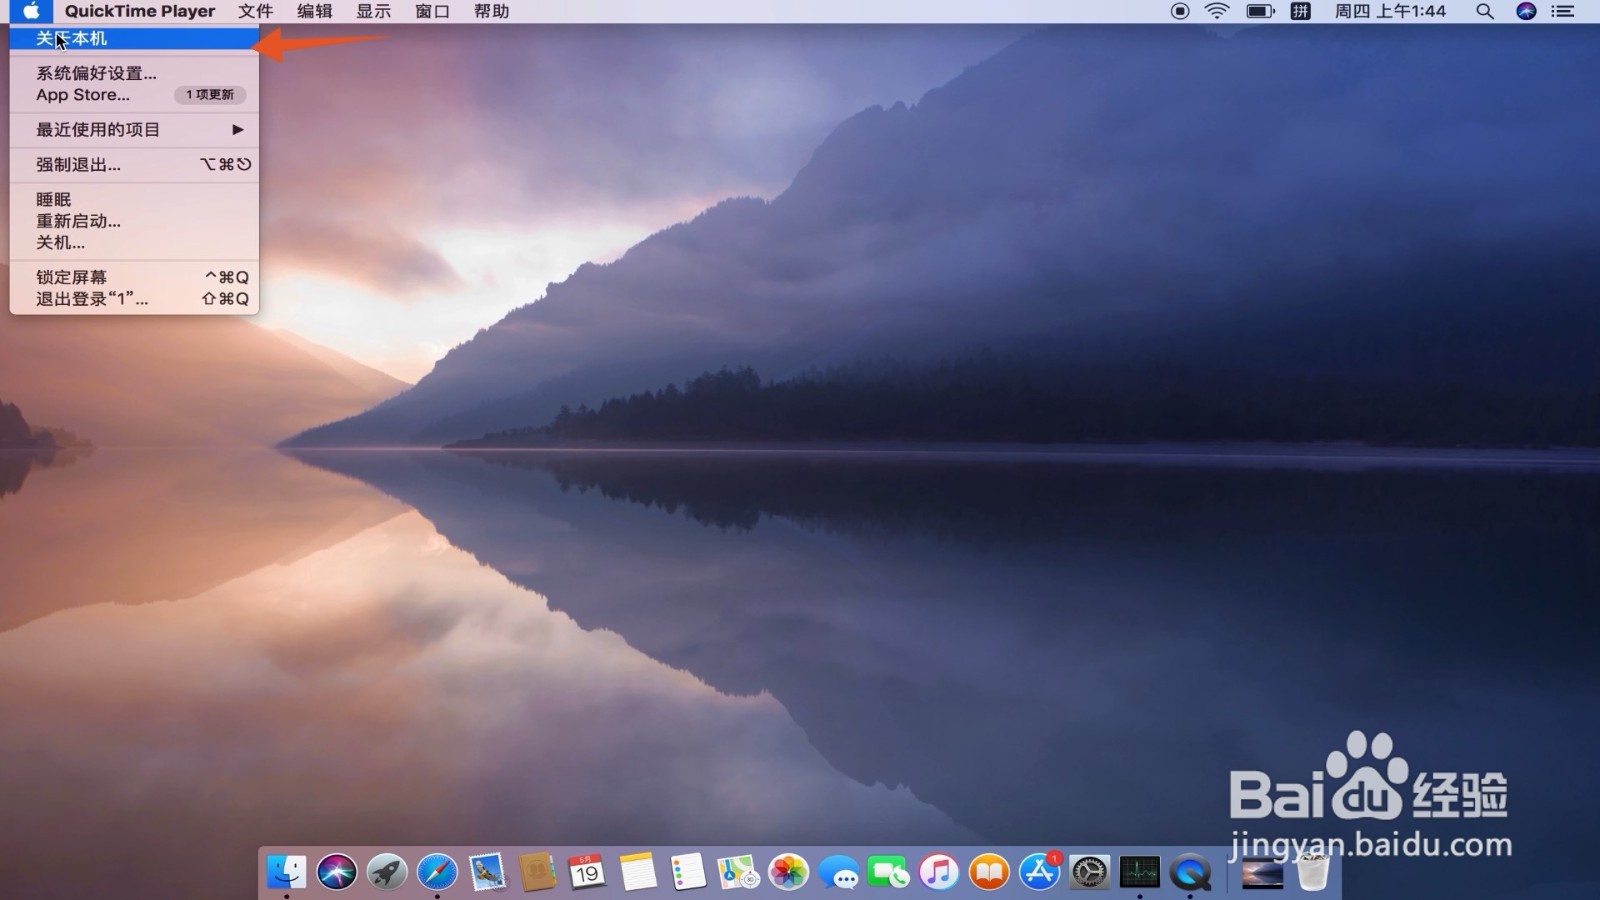This screenshot has height=900, width=1600.
Task: Open the 显示 menu
Action: (x=373, y=11)
